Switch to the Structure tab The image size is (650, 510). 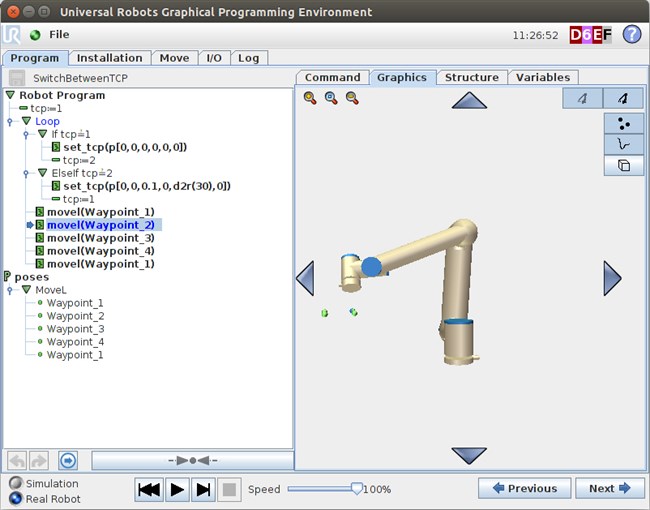[471, 78]
